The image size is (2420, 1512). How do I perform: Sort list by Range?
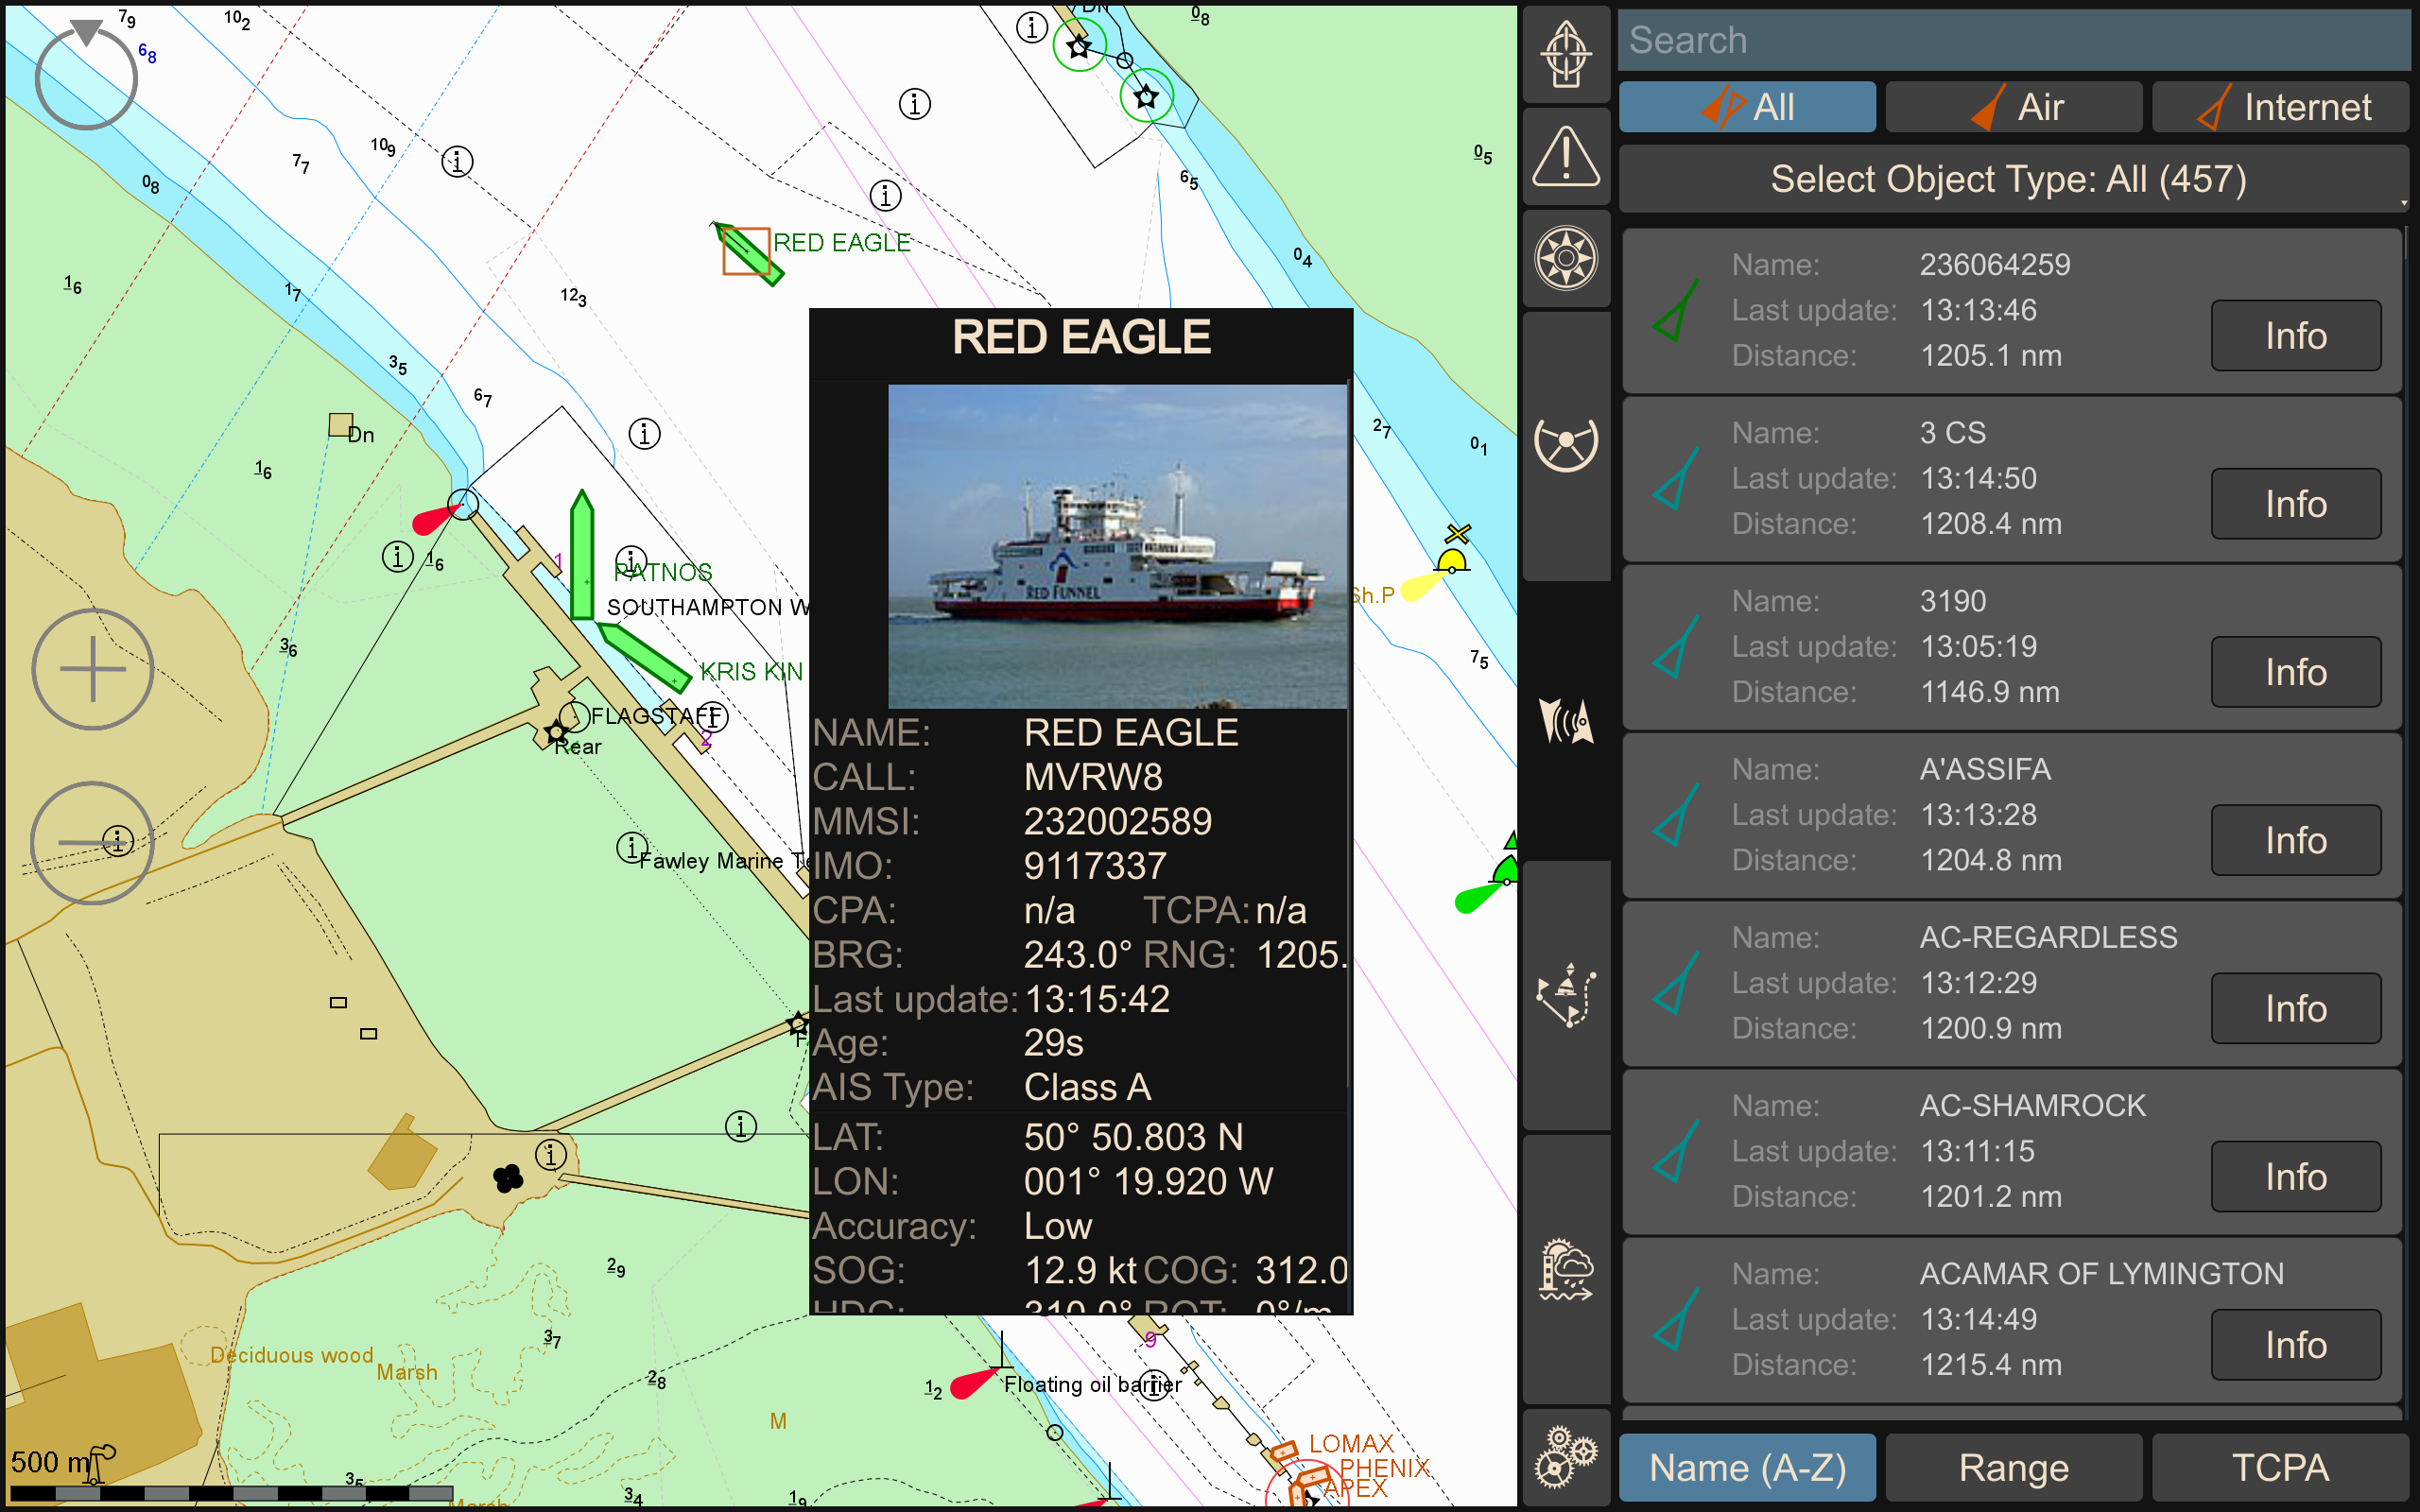(2013, 1467)
